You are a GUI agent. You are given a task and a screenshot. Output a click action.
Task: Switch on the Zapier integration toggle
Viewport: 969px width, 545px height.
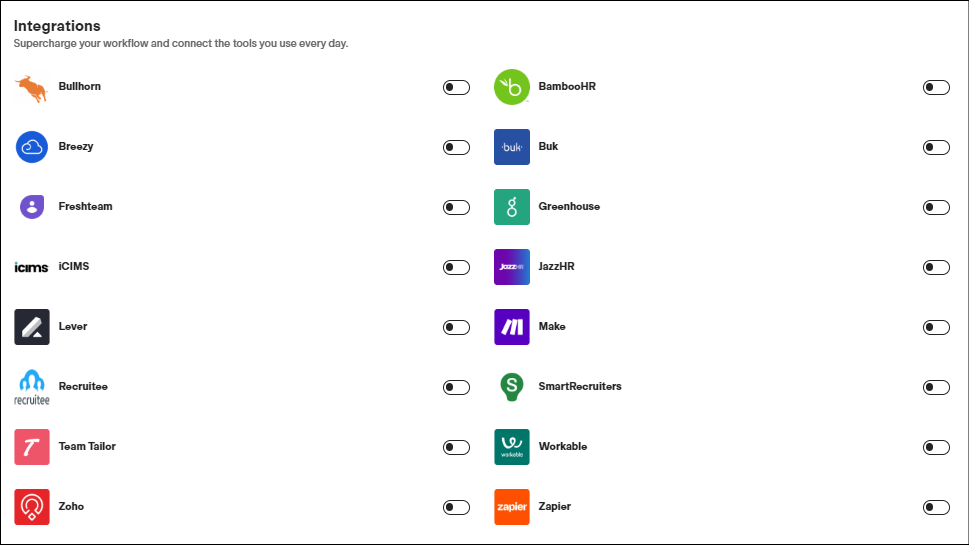pos(936,507)
